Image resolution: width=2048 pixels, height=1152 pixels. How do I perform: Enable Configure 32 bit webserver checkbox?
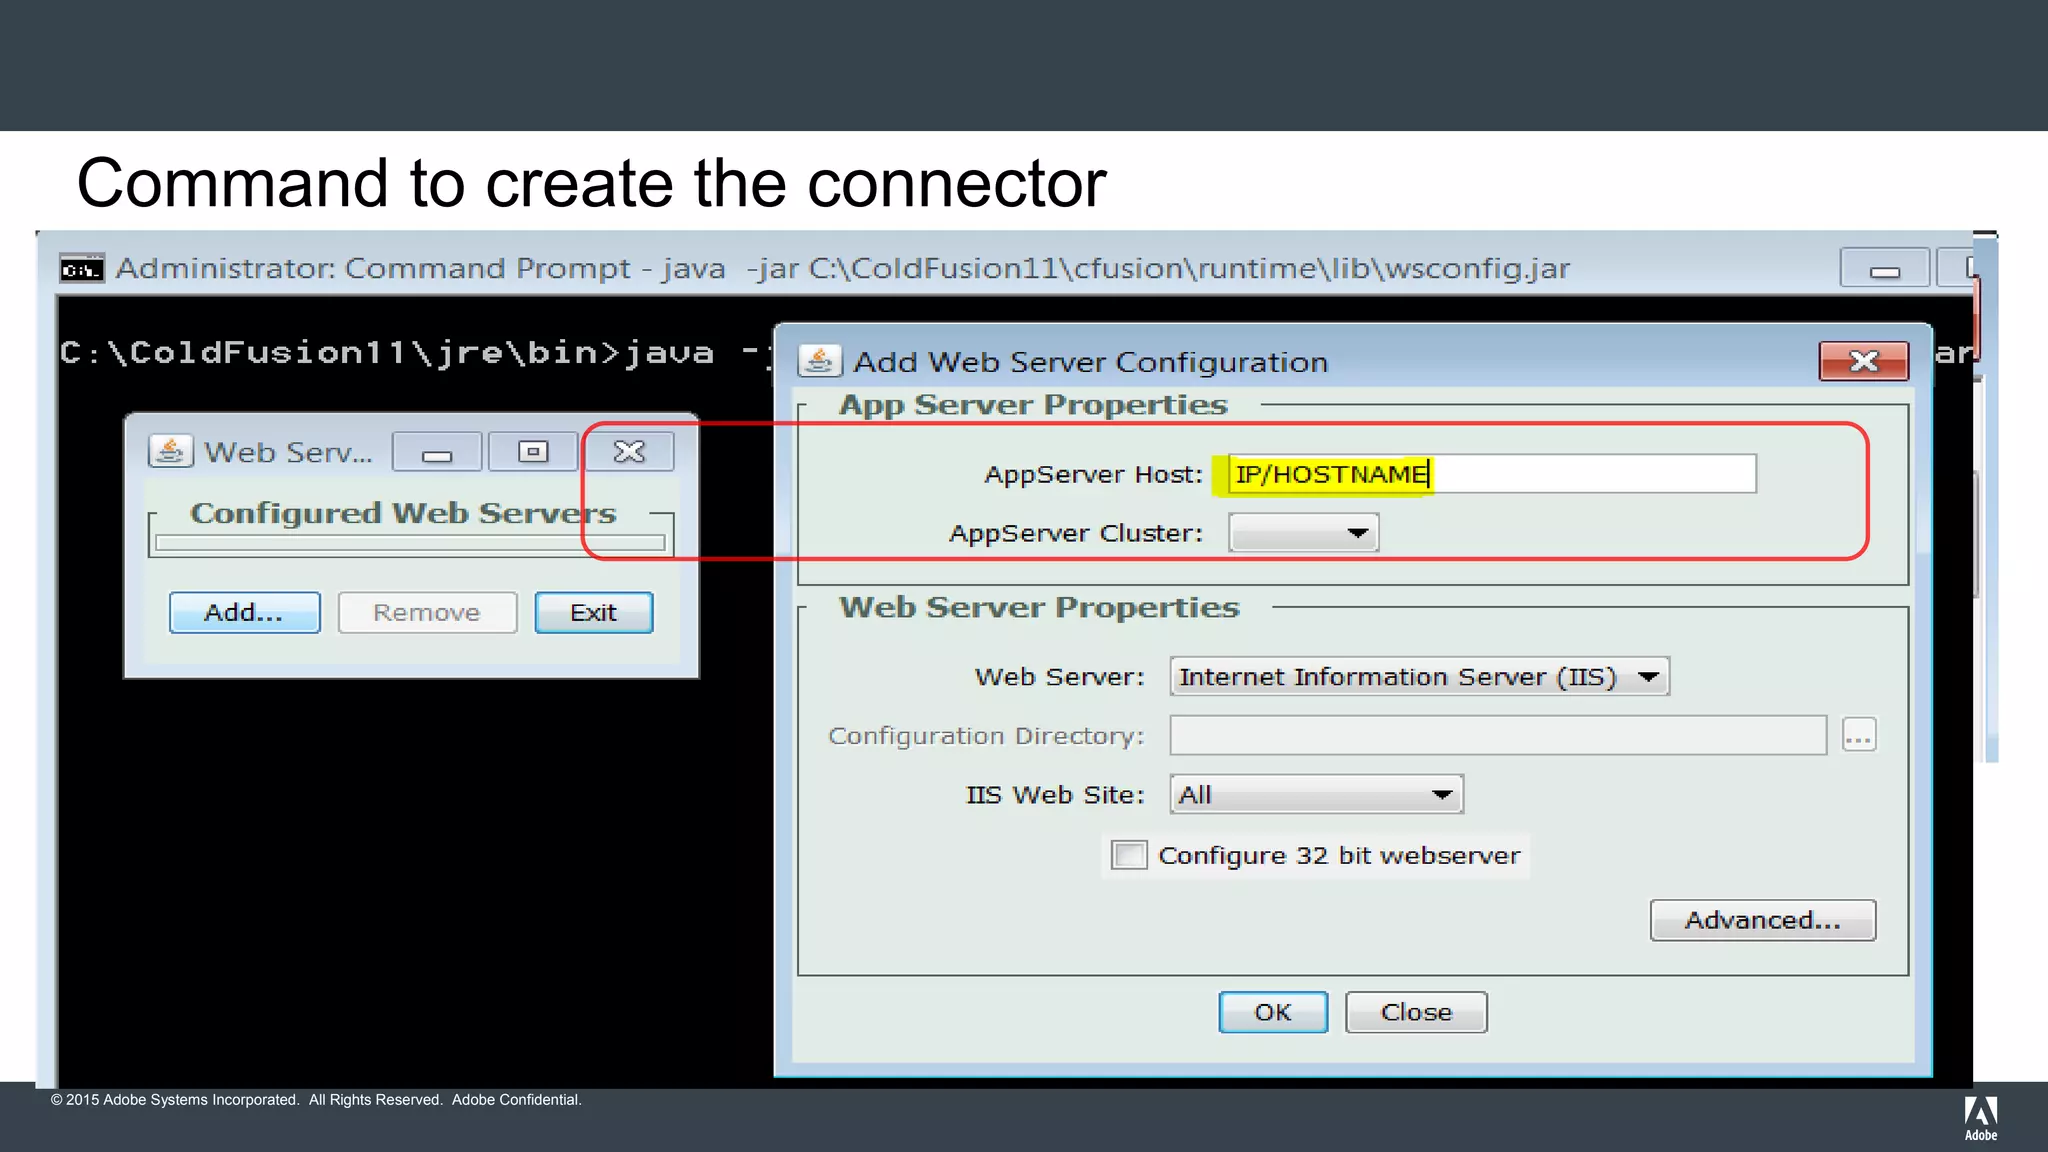coord(1129,855)
